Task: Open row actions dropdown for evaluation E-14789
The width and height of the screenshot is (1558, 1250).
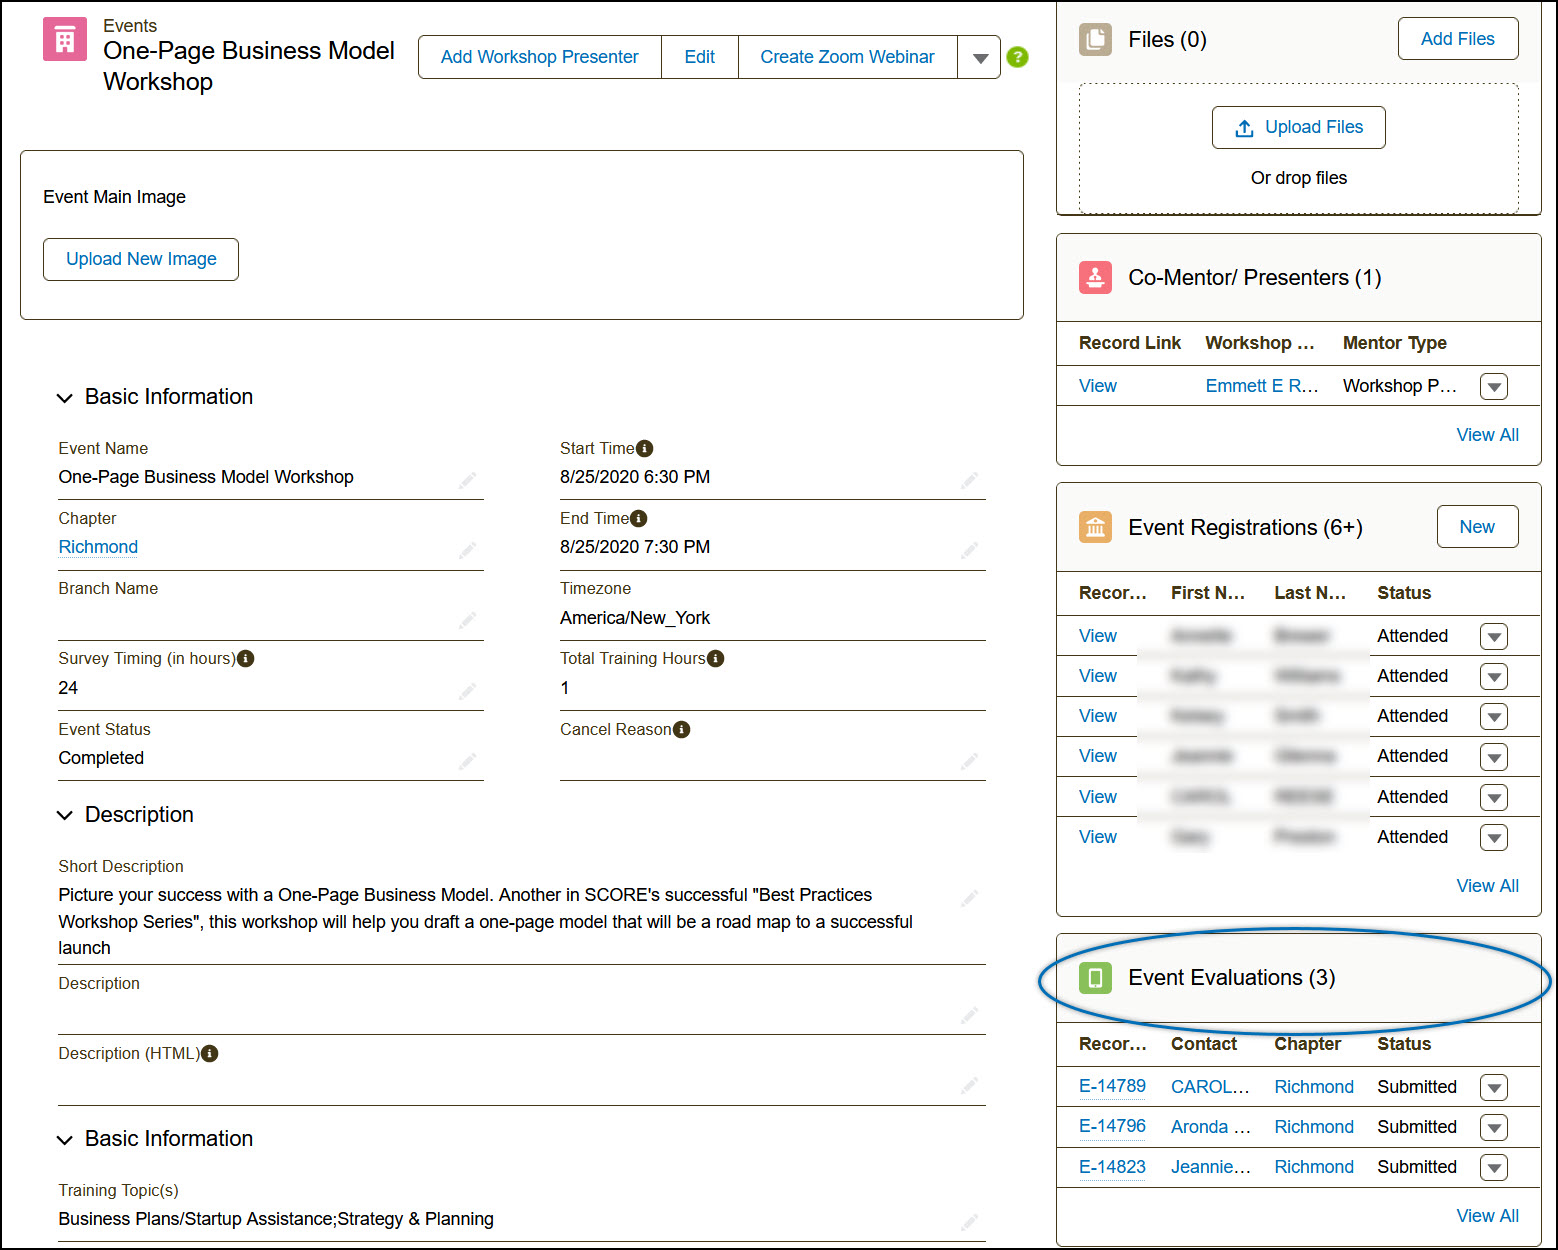Action: click(x=1493, y=1087)
